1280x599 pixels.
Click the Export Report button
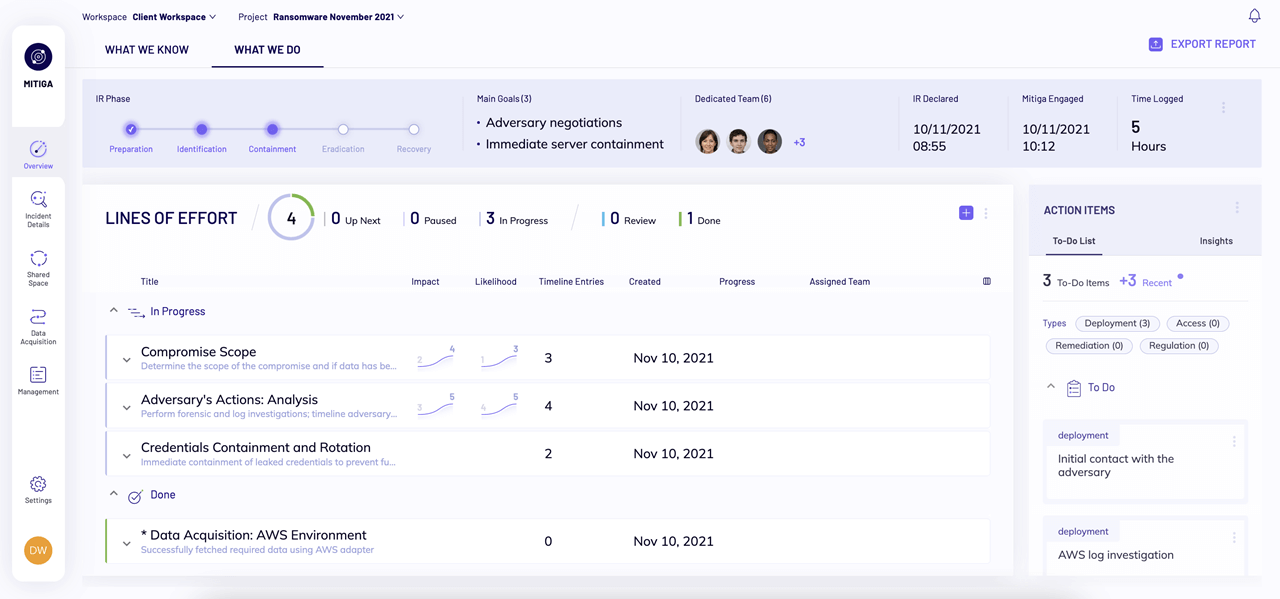click(1202, 44)
